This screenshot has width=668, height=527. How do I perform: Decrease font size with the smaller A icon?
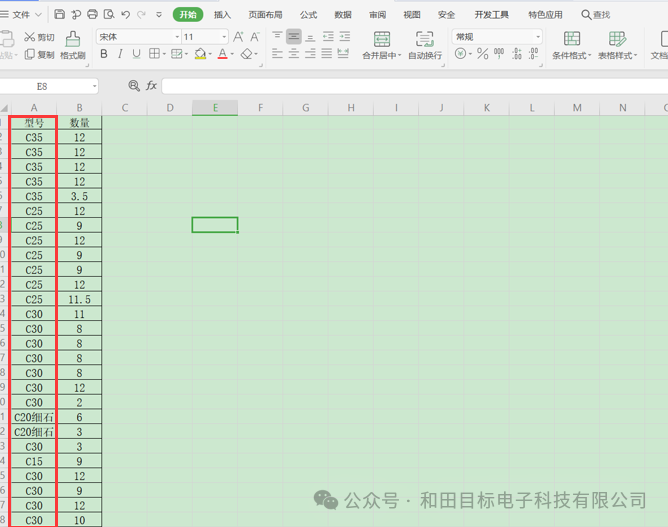(x=255, y=37)
